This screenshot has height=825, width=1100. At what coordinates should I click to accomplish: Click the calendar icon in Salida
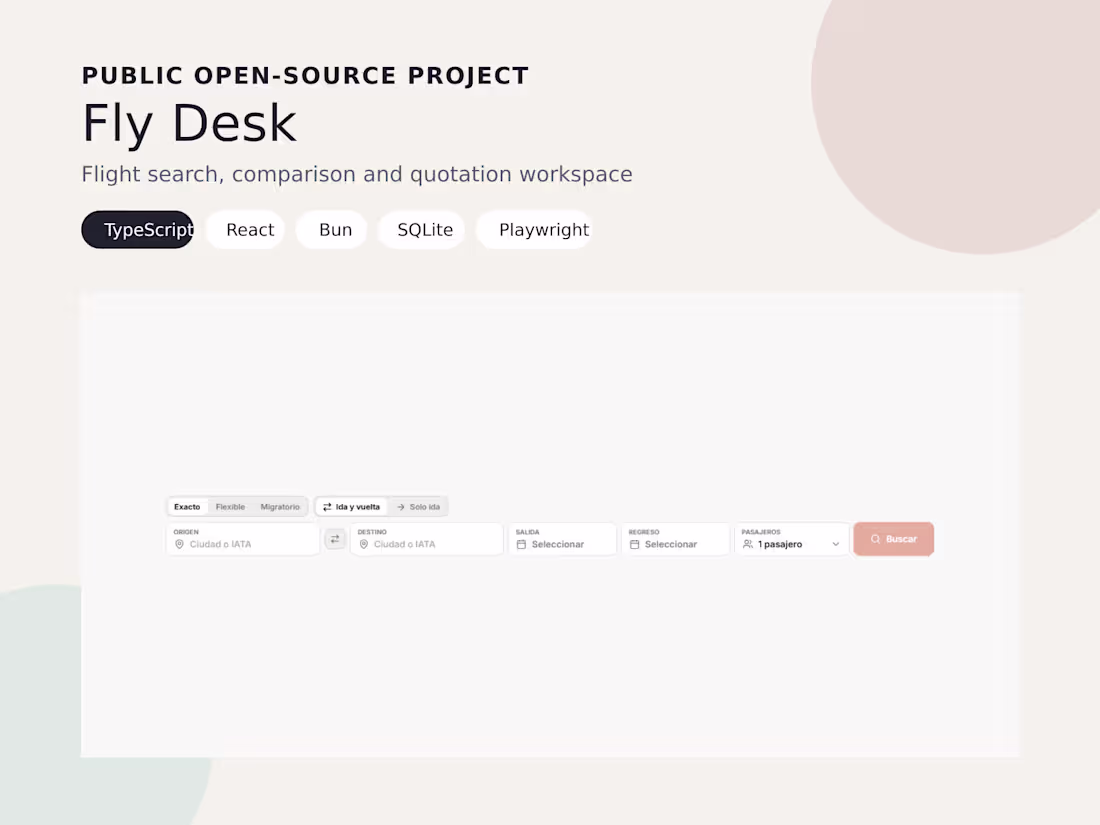point(521,544)
